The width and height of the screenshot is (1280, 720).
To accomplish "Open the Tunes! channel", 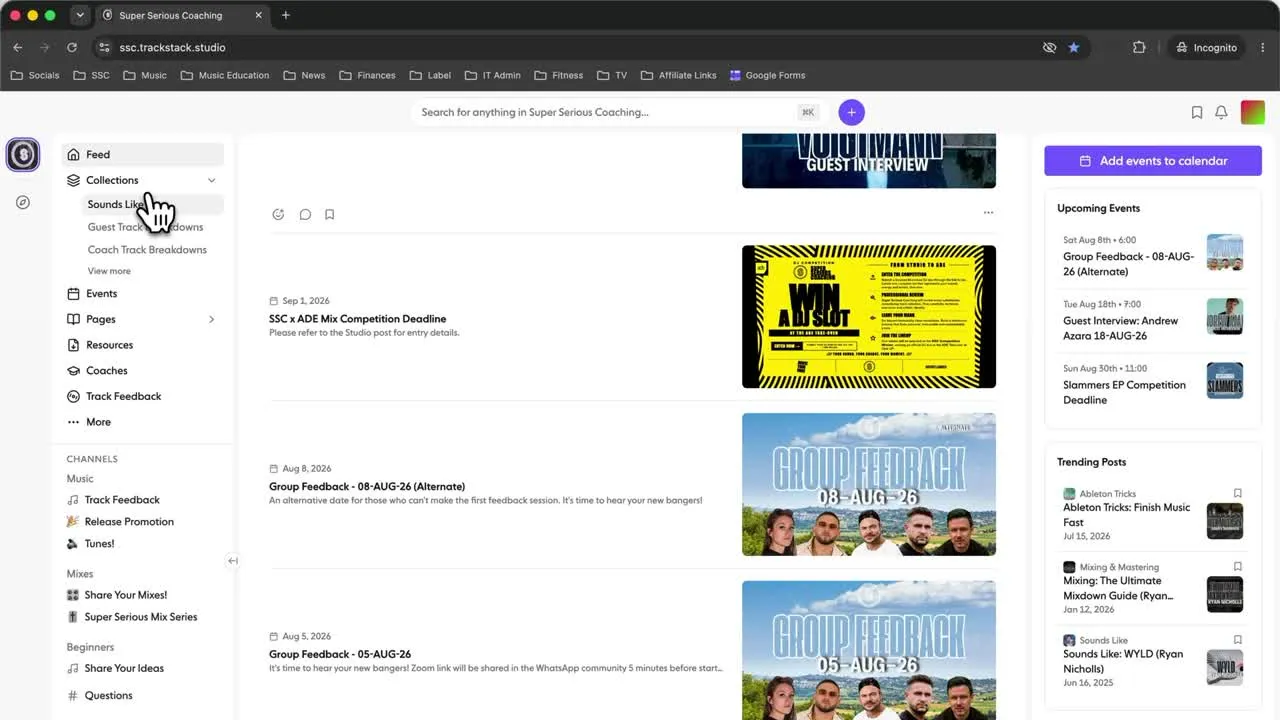I will 90,544.
